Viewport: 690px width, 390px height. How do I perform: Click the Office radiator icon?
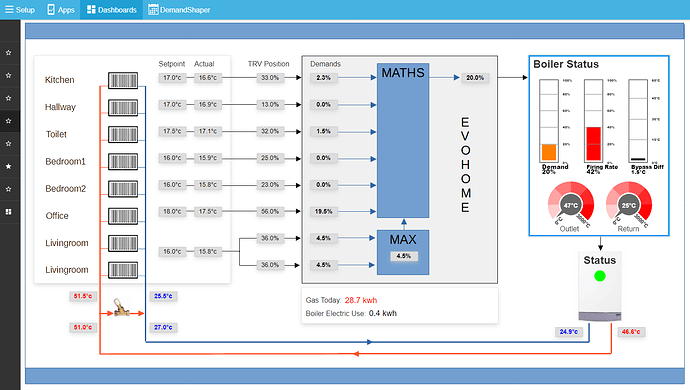point(123,216)
